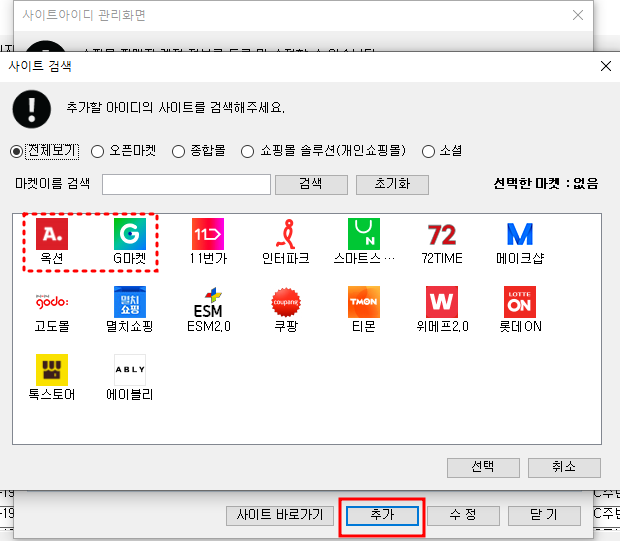The height and width of the screenshot is (541, 620).
Task: Pick the 티몬 TMON icon
Action: 364,302
